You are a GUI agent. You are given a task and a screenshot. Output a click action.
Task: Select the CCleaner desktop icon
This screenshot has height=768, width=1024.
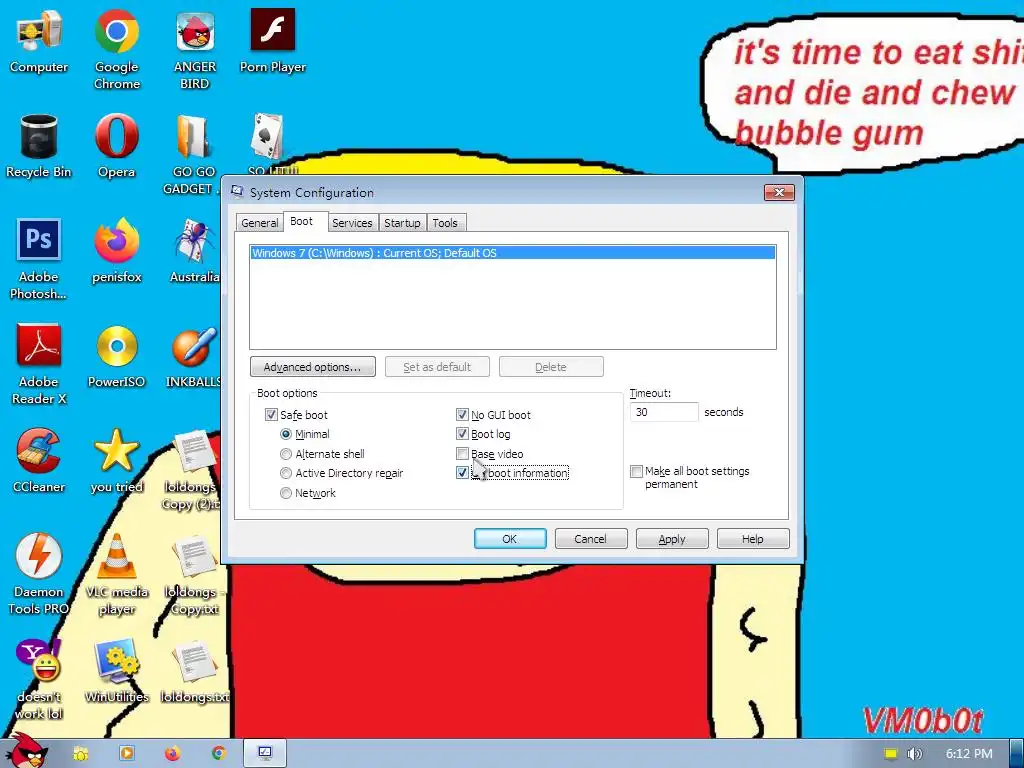tap(39, 460)
